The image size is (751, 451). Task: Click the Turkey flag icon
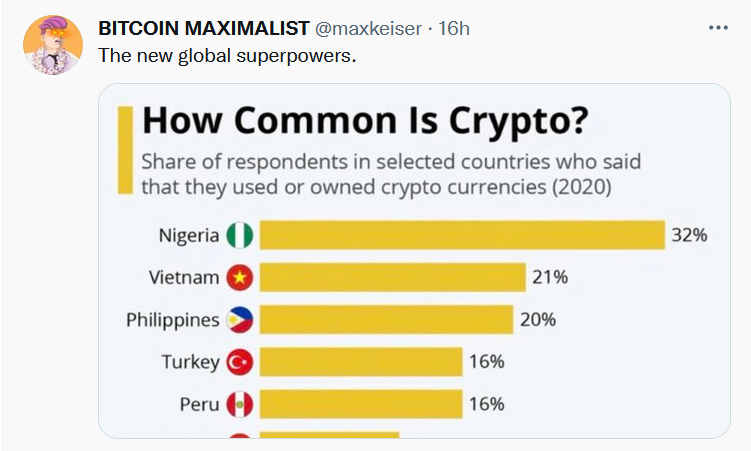pyautogui.click(x=239, y=362)
